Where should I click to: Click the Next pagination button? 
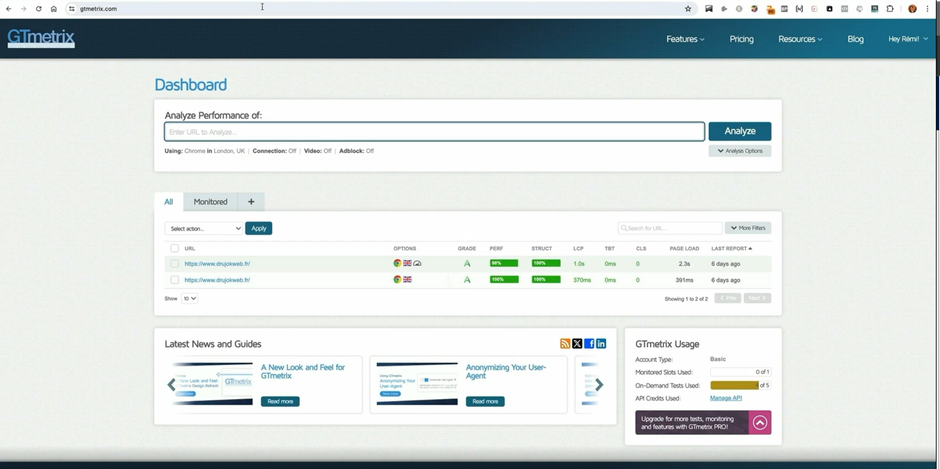(757, 298)
